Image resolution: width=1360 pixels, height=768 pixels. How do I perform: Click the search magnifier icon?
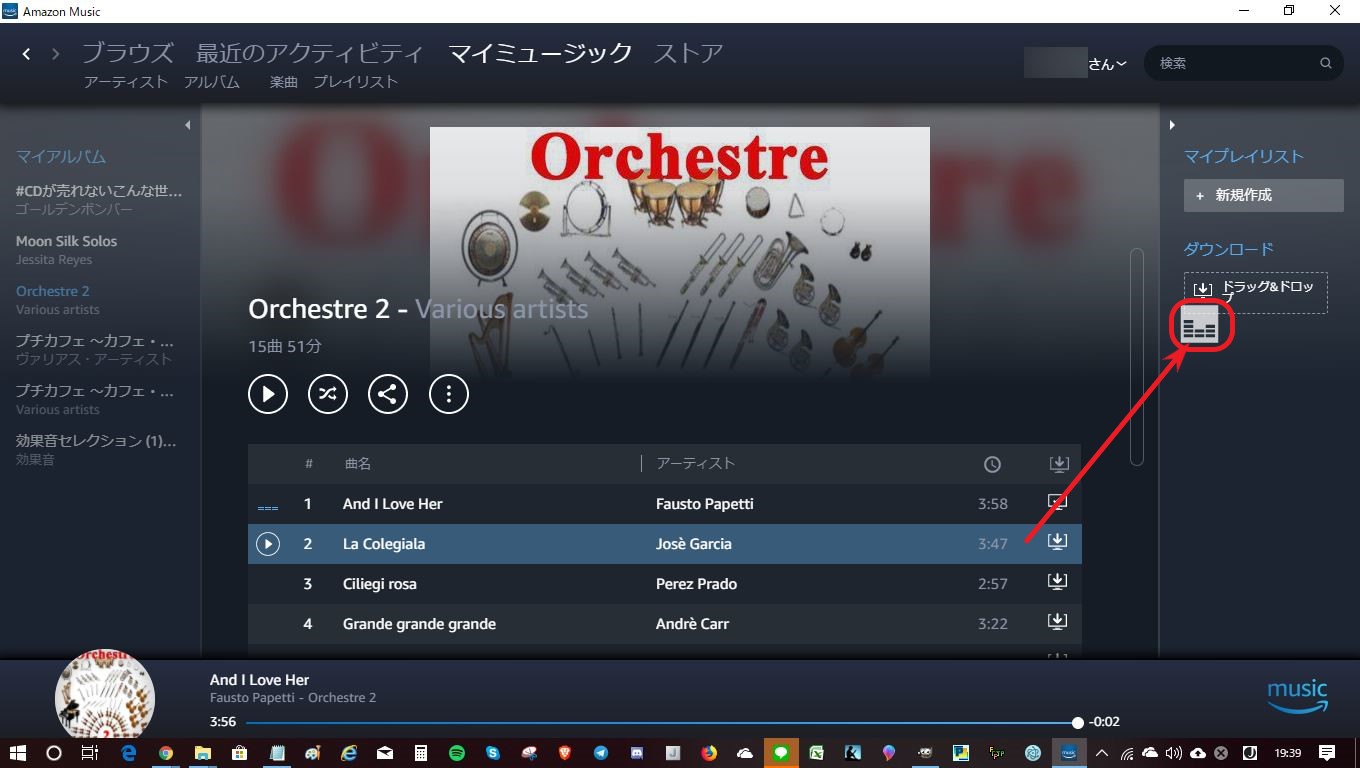click(1326, 63)
